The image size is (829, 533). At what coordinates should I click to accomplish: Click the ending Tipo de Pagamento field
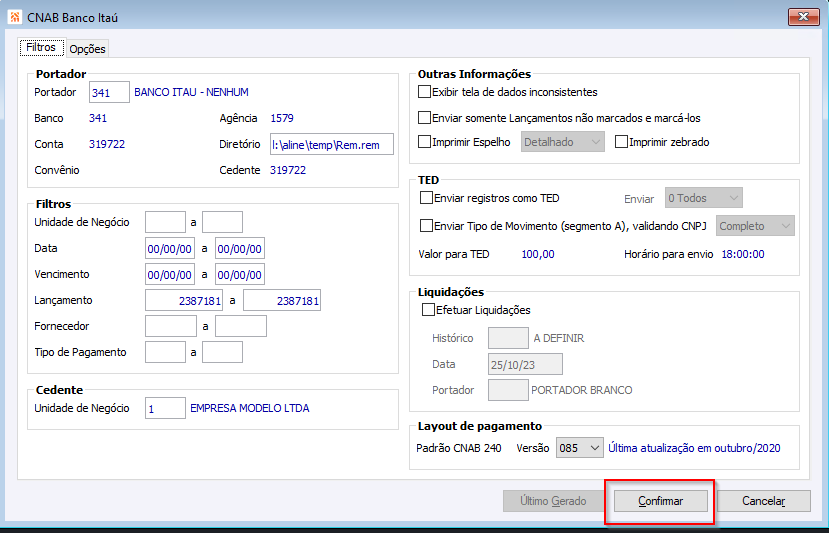click(x=223, y=352)
